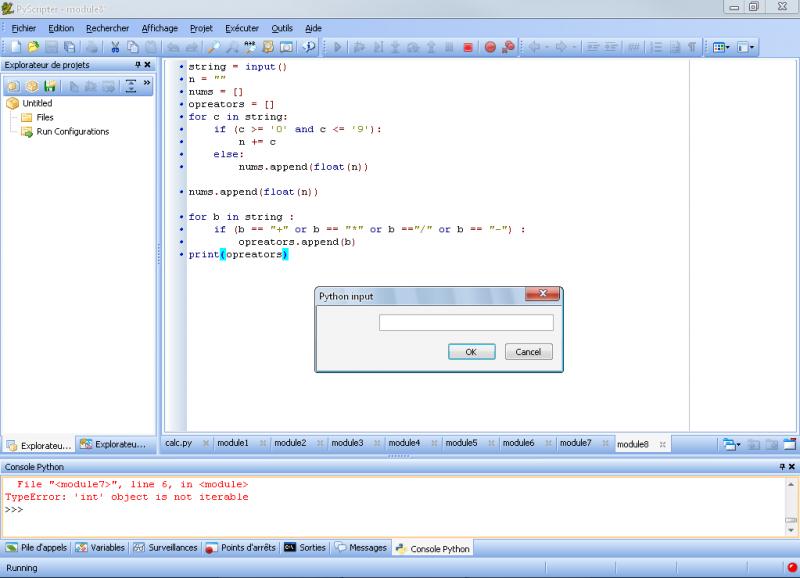The height and width of the screenshot is (578, 800).
Task: Open the Points d'arrêts tab
Action: tap(240, 547)
